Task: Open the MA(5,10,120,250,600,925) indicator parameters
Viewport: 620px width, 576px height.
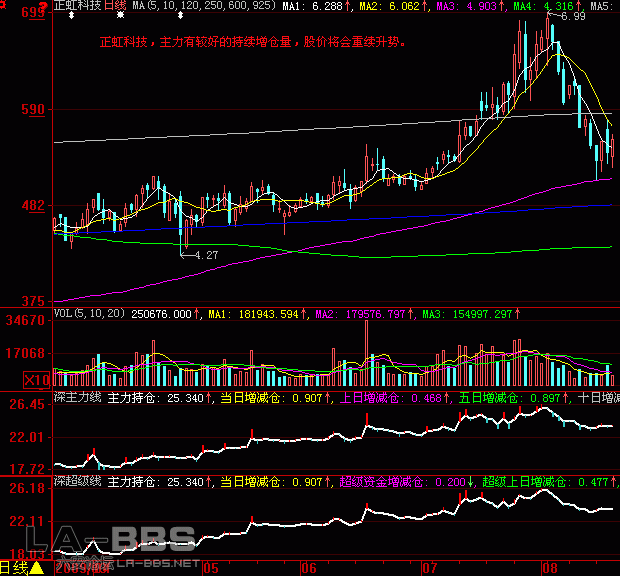Action: (x=204, y=6)
